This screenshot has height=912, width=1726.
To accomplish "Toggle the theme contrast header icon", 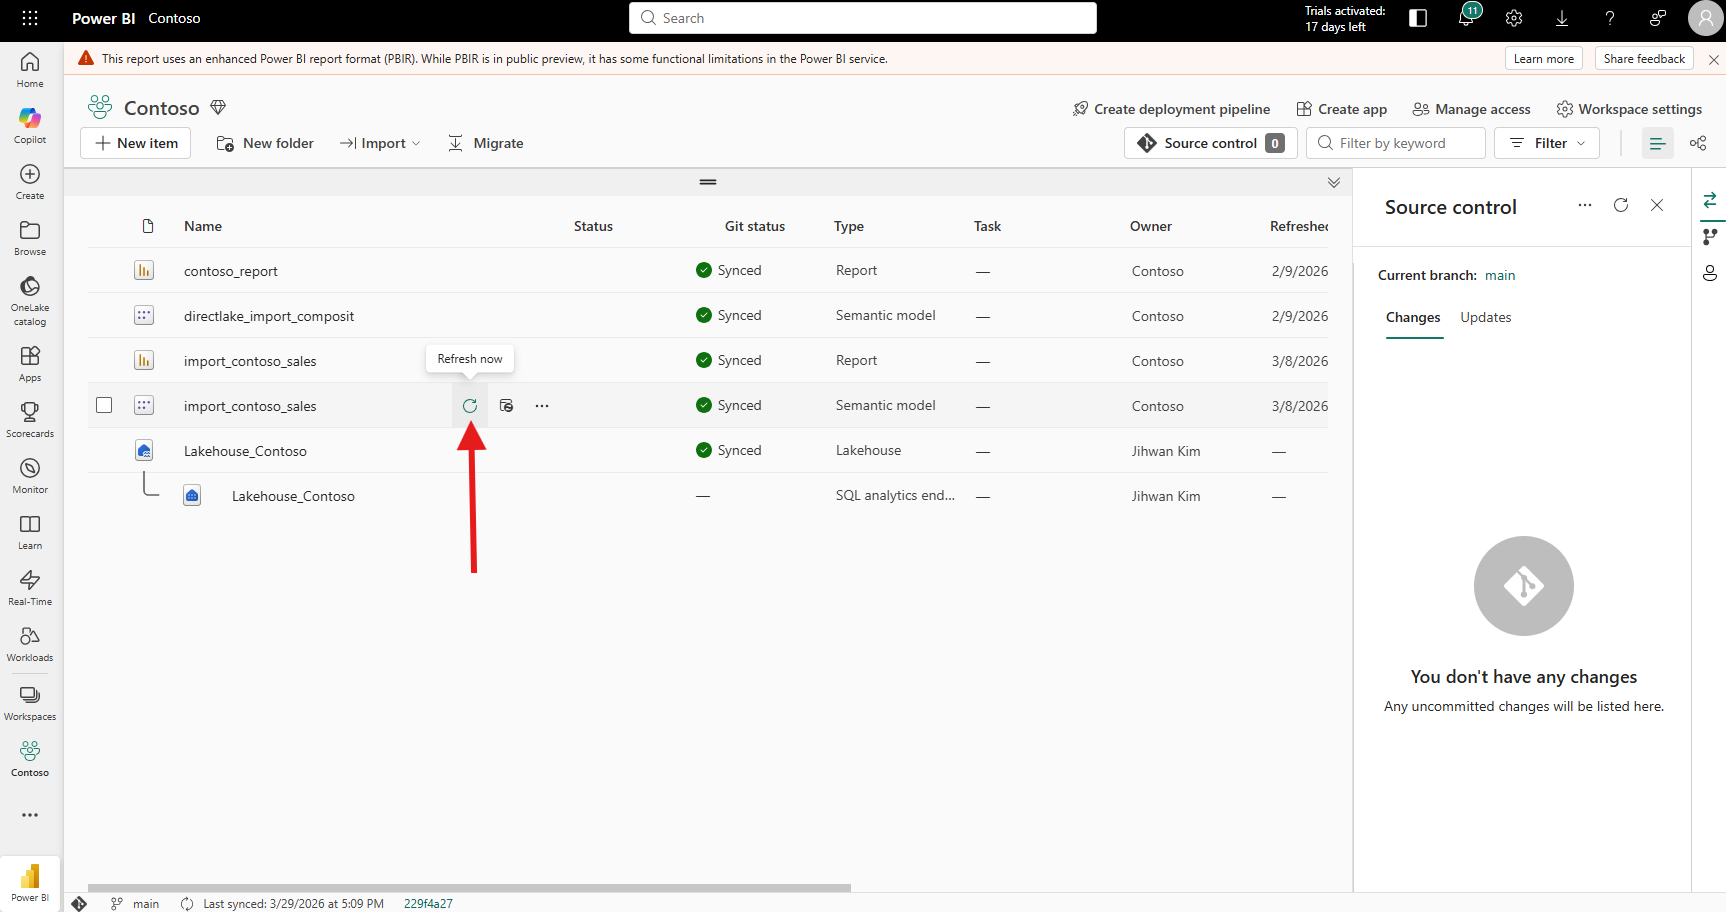I will click(1418, 18).
